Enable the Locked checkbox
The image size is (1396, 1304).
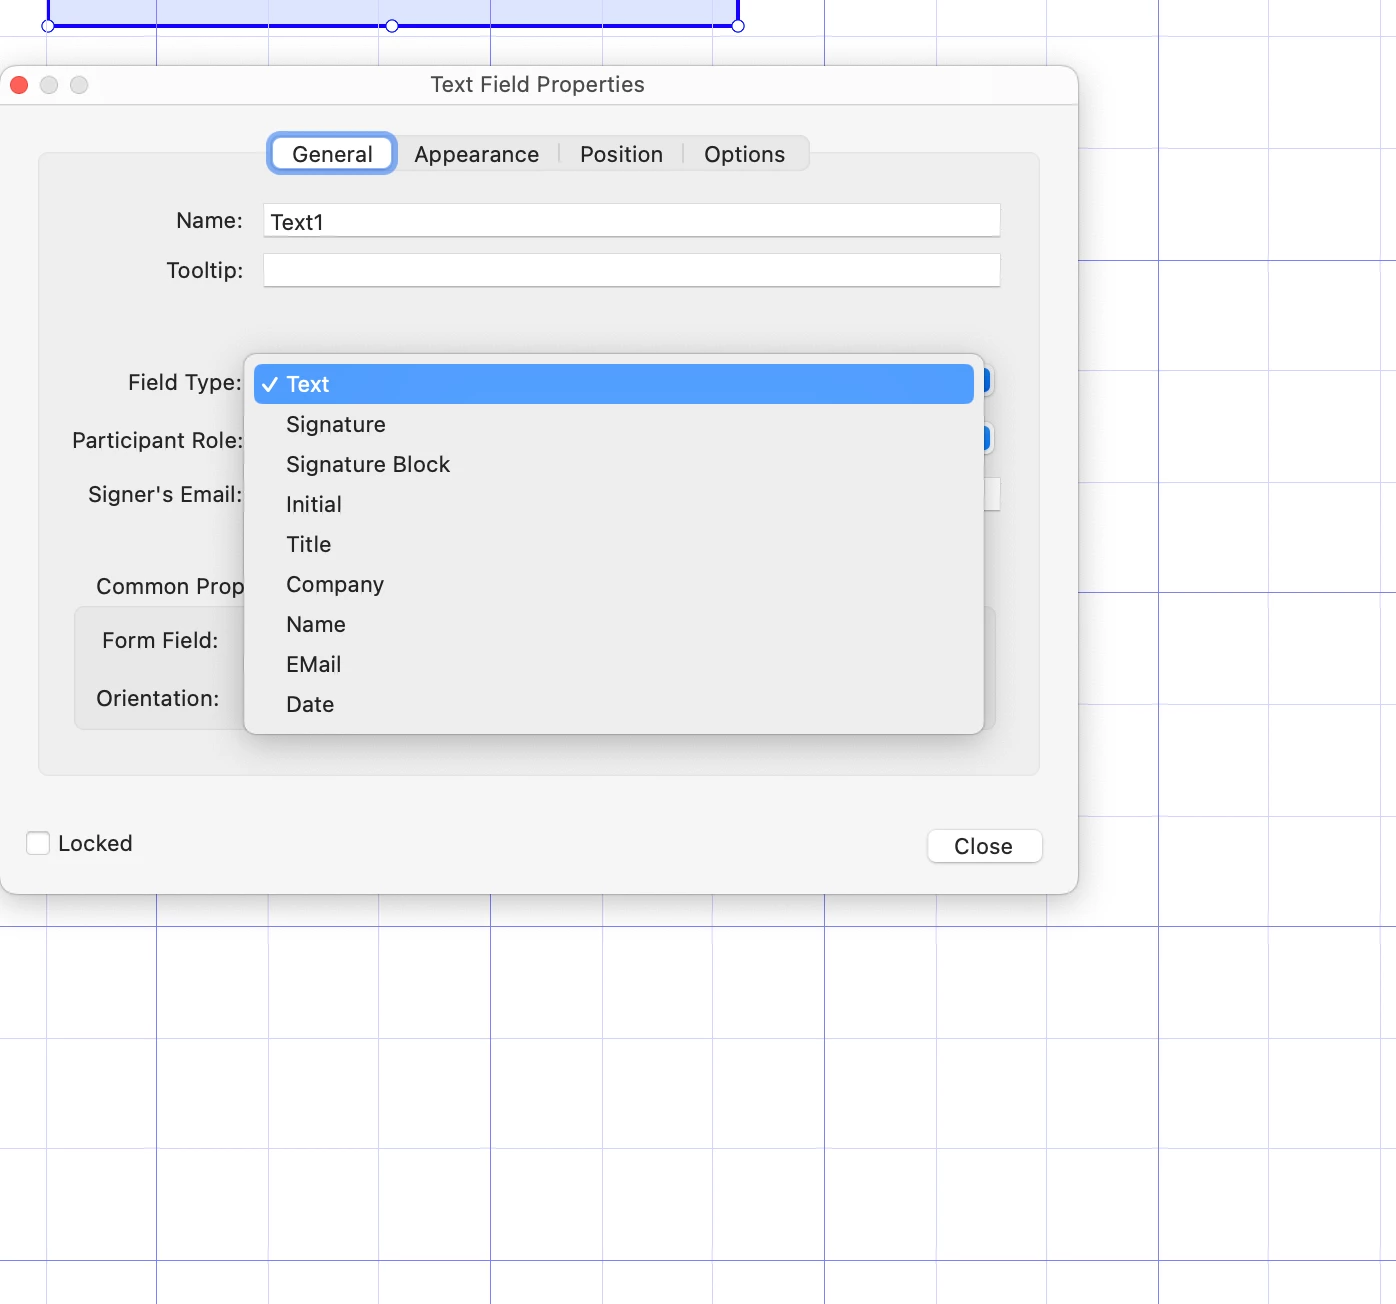coord(38,843)
